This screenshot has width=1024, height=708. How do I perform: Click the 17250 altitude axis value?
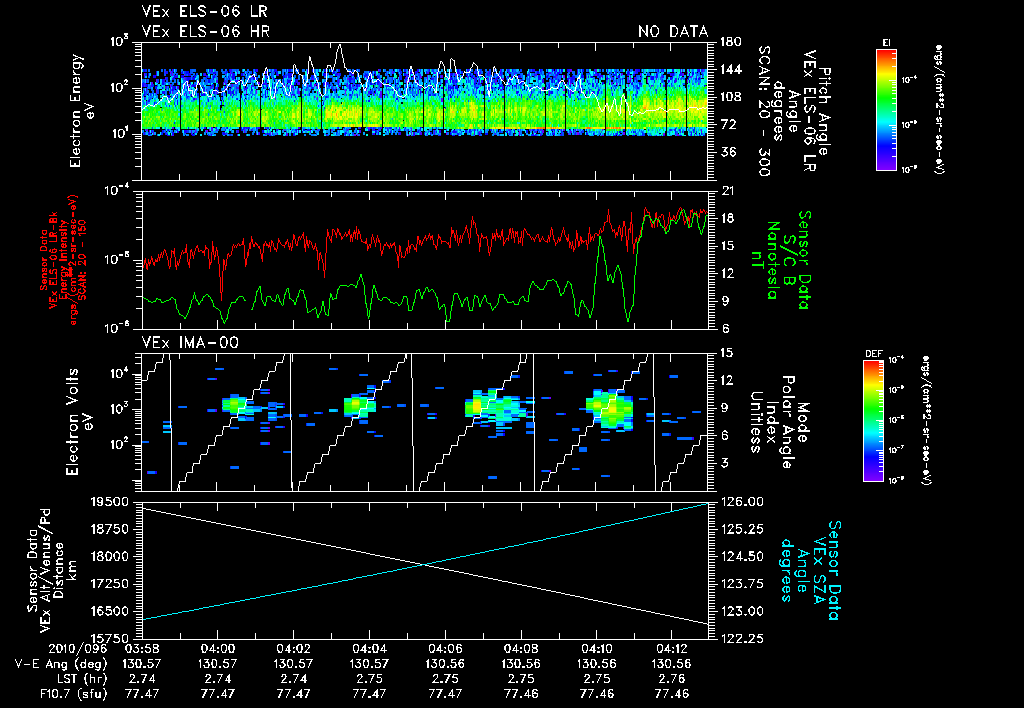112,584
